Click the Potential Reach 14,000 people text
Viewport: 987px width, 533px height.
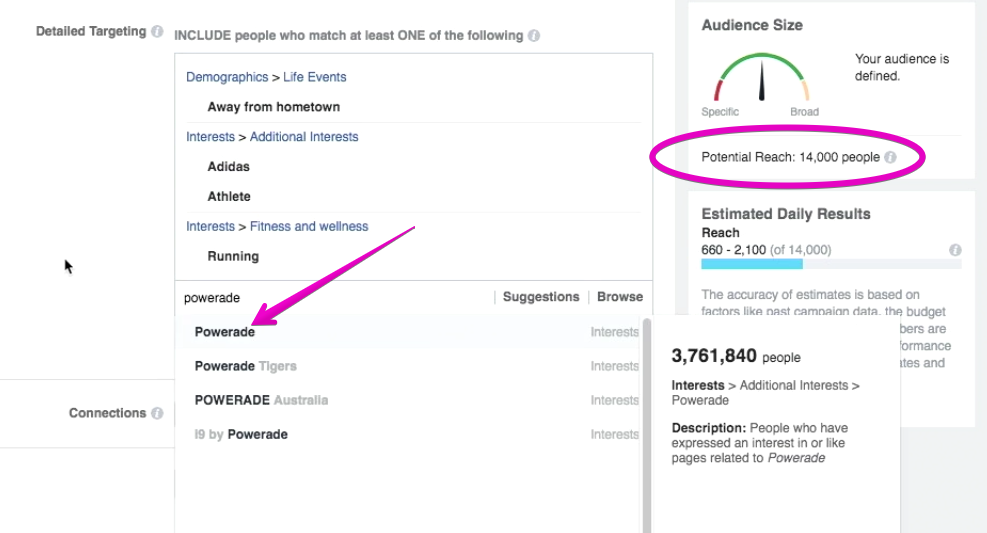pyautogui.click(x=791, y=157)
